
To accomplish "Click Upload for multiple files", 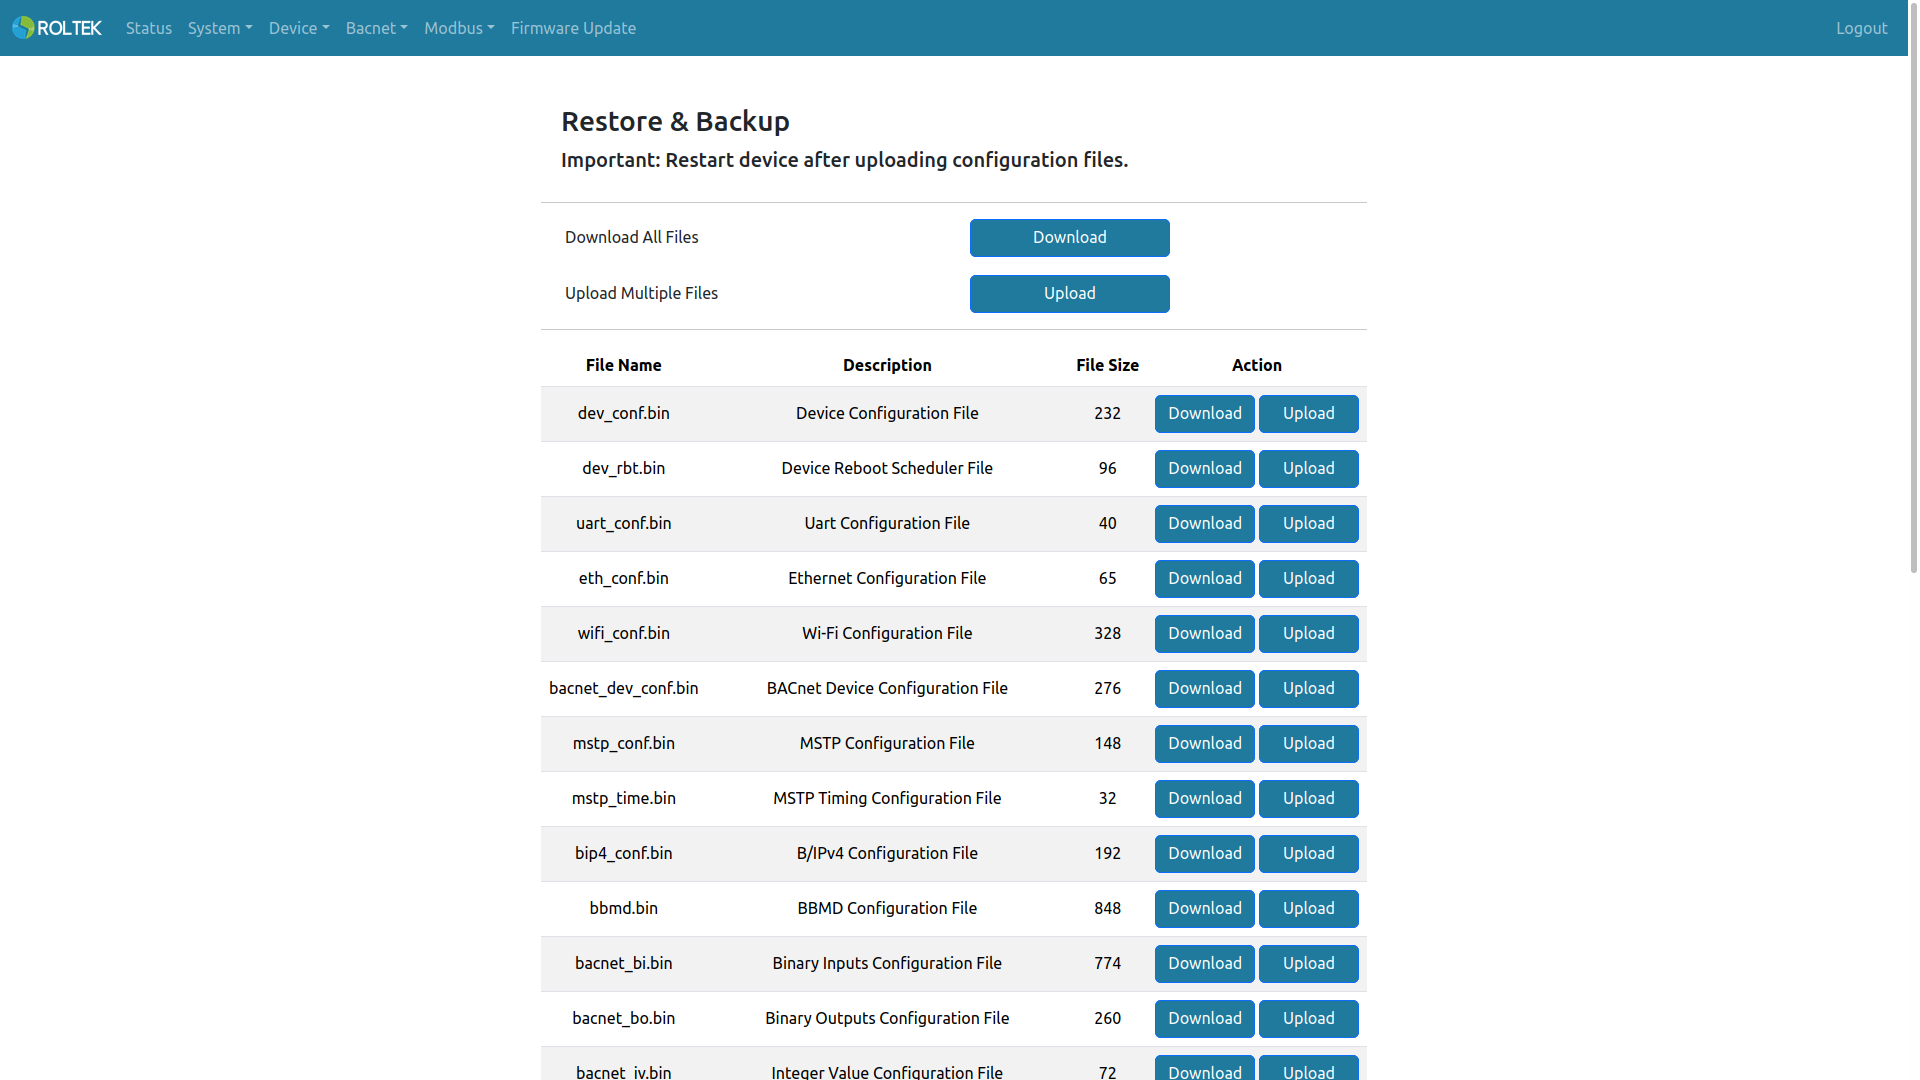I will pyautogui.click(x=1069, y=294).
